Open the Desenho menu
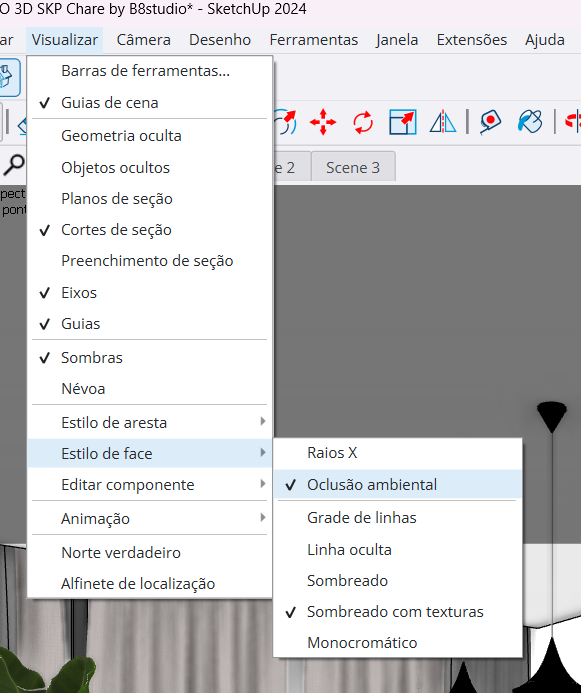The image size is (581, 693). pyautogui.click(x=220, y=40)
